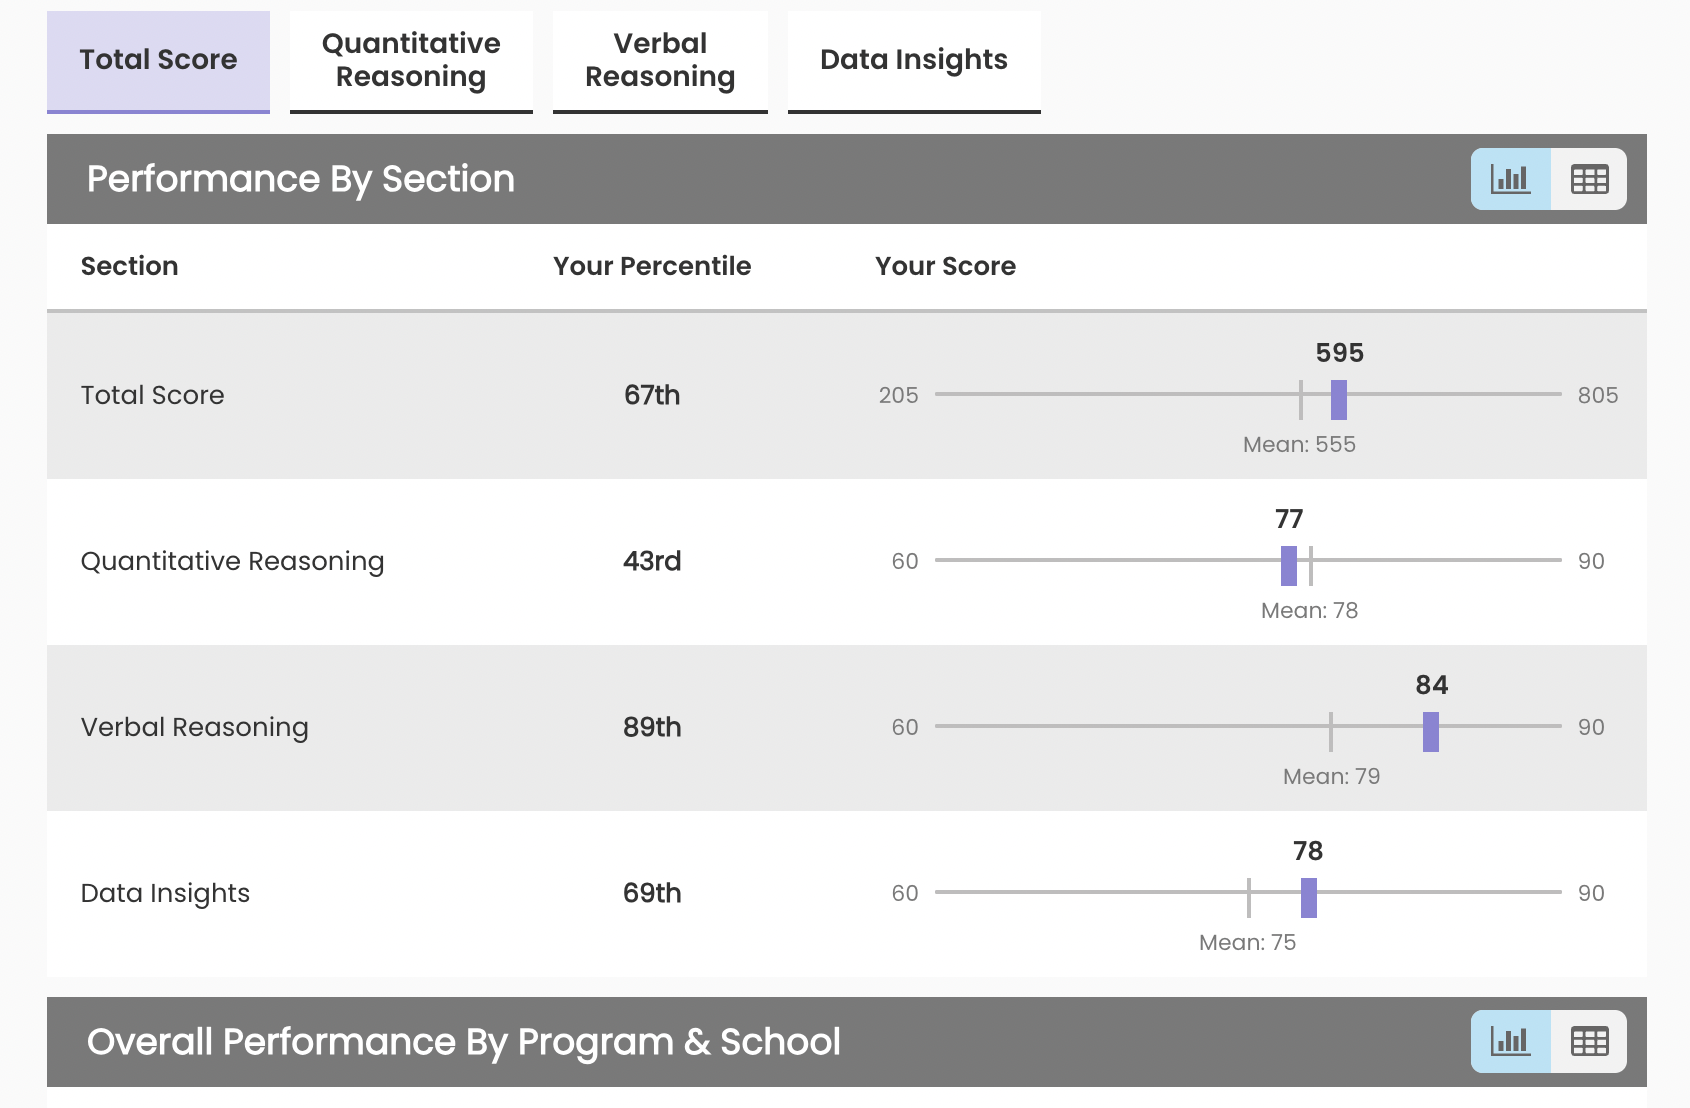The width and height of the screenshot is (1690, 1108).
Task: Click the Total Score mean 555 tick
Action: [x=1301, y=400]
